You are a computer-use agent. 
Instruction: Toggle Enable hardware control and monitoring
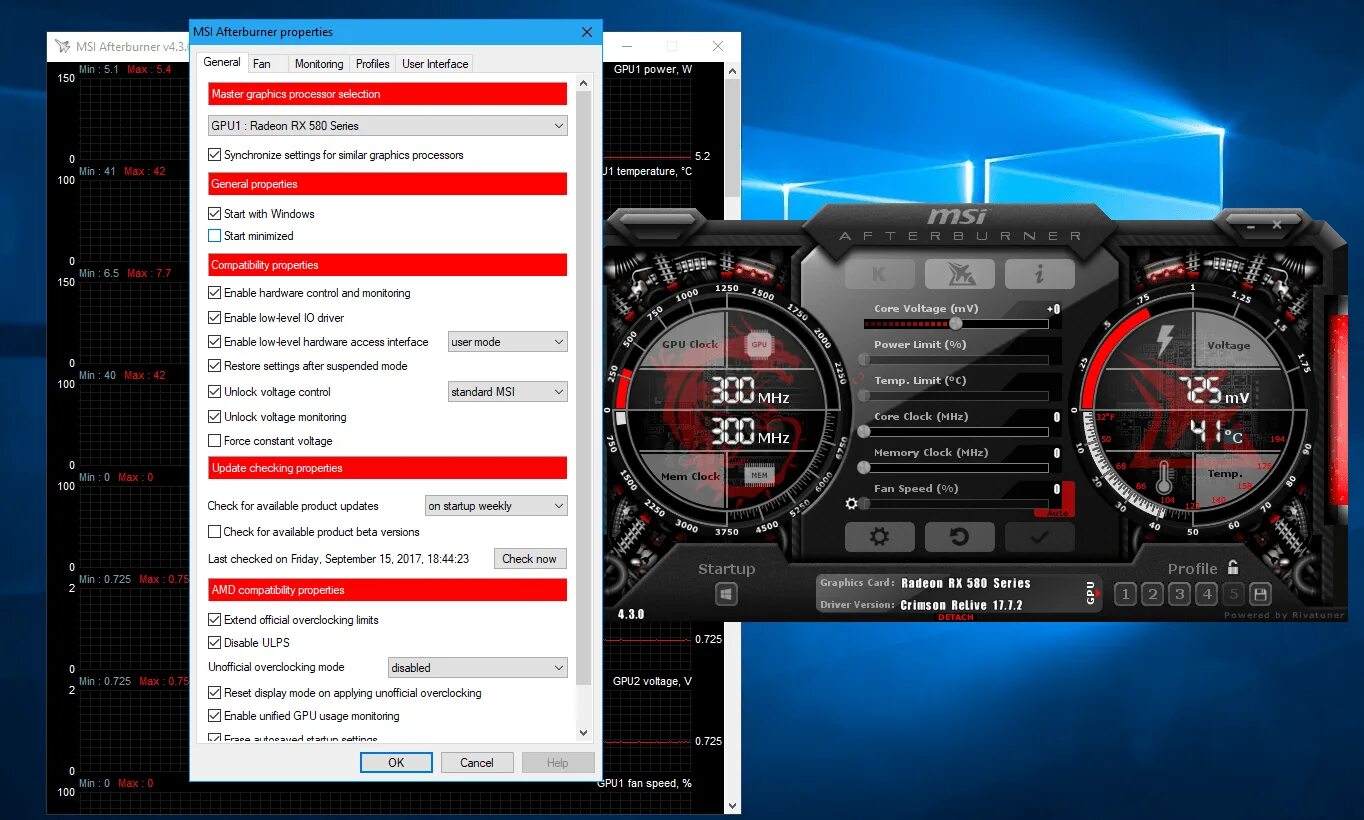(x=214, y=293)
